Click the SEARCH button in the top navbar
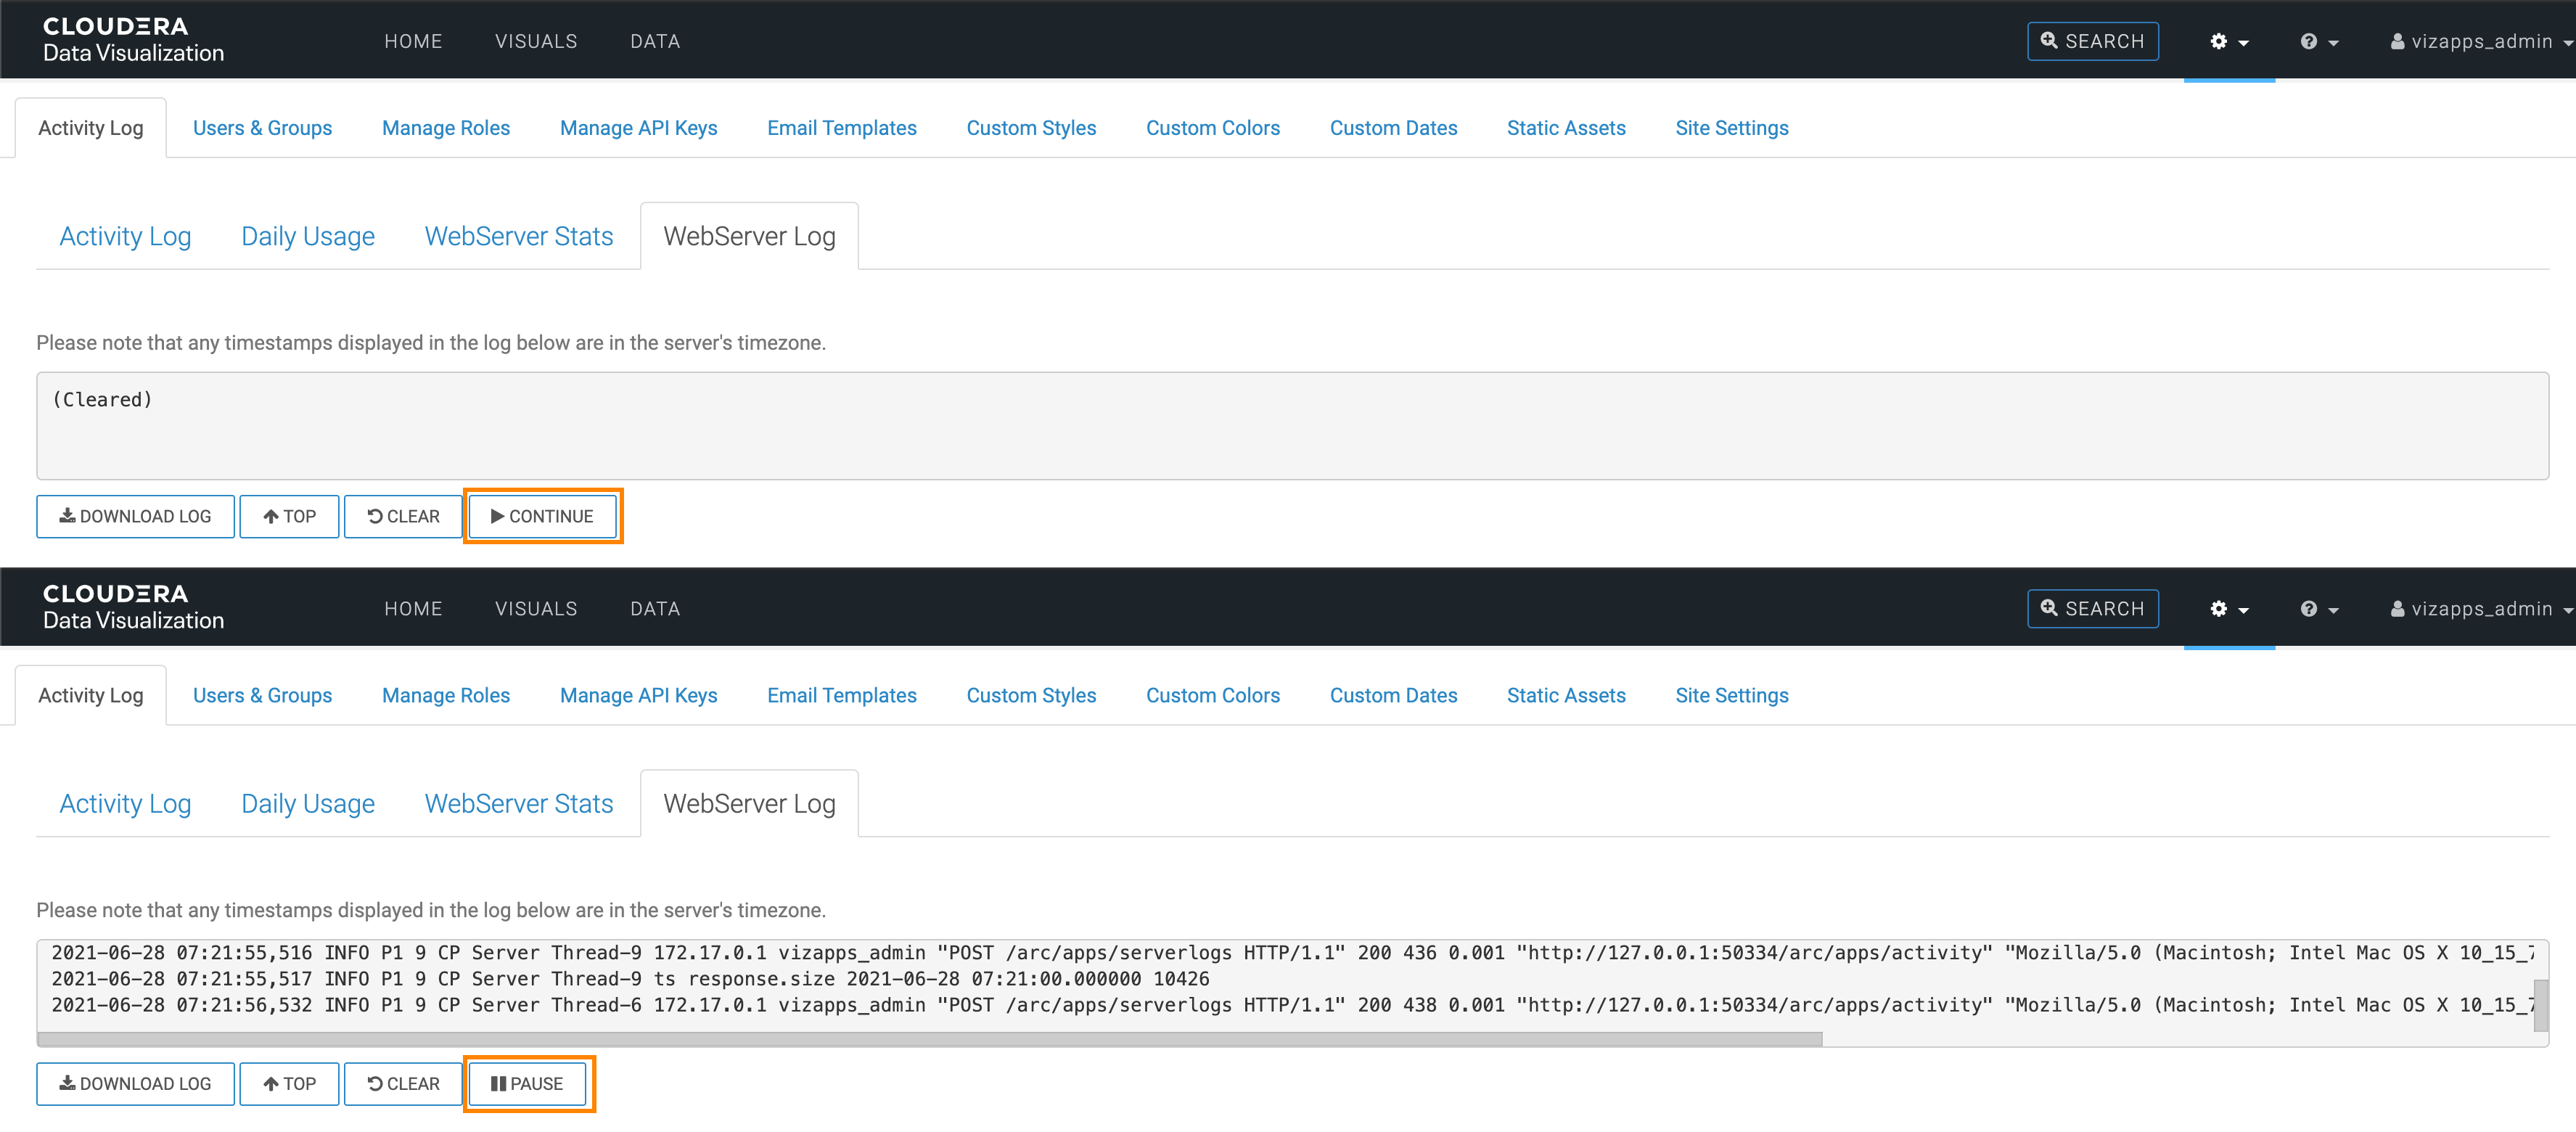This screenshot has height=1132, width=2576. point(2092,41)
